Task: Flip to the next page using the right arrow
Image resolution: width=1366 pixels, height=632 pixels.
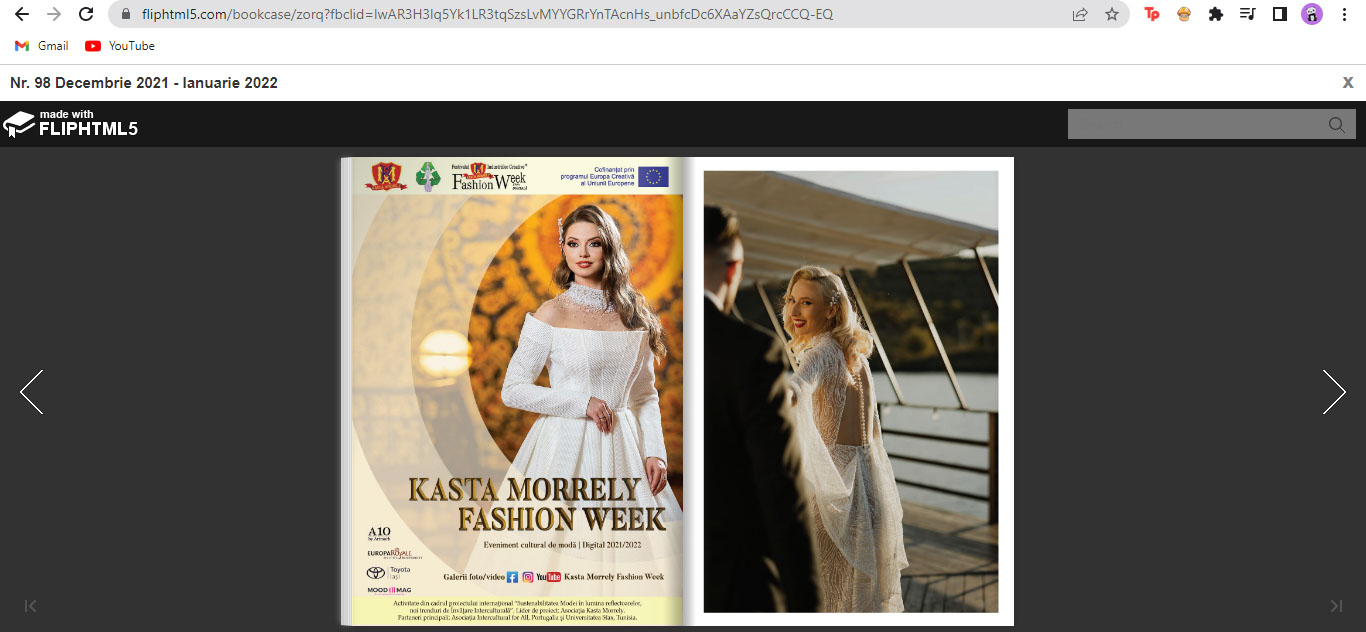Action: point(1334,392)
